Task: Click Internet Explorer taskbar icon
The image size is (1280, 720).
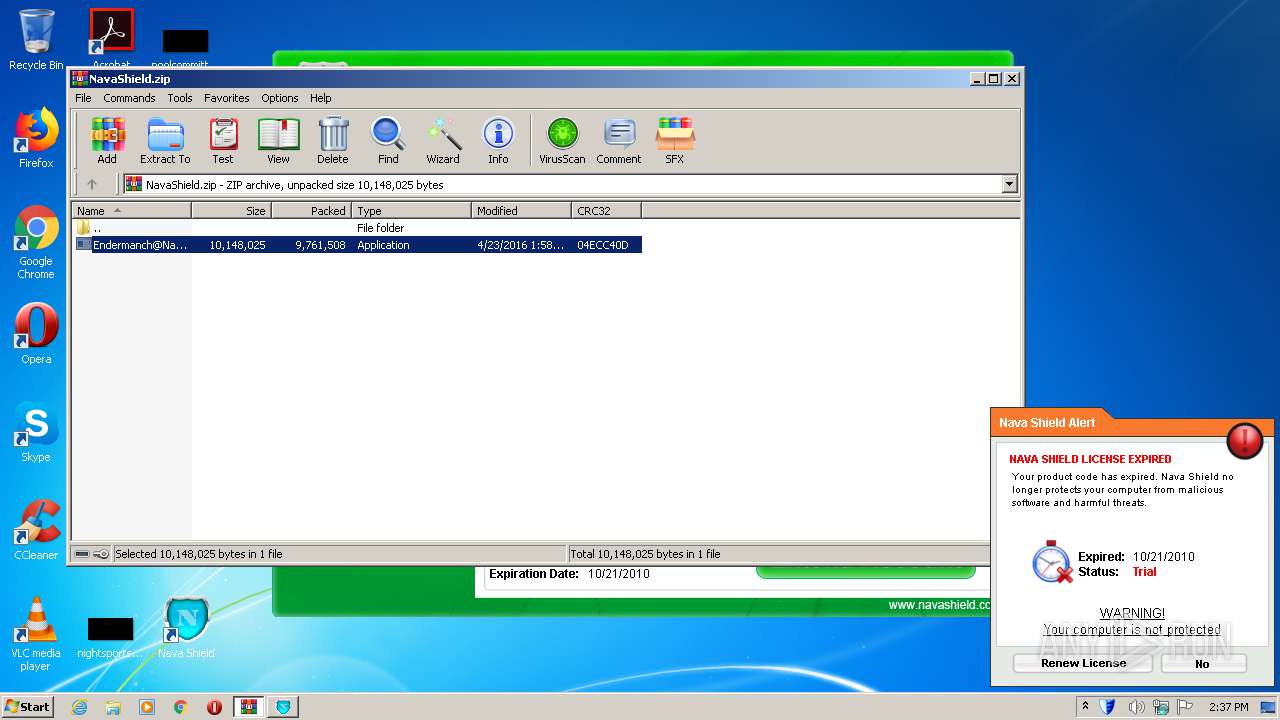Action: coord(79,707)
